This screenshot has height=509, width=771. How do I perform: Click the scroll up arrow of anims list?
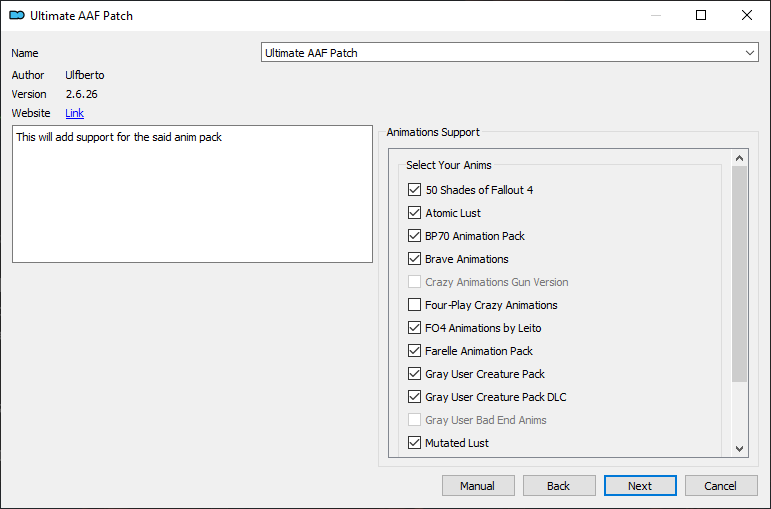pos(740,158)
